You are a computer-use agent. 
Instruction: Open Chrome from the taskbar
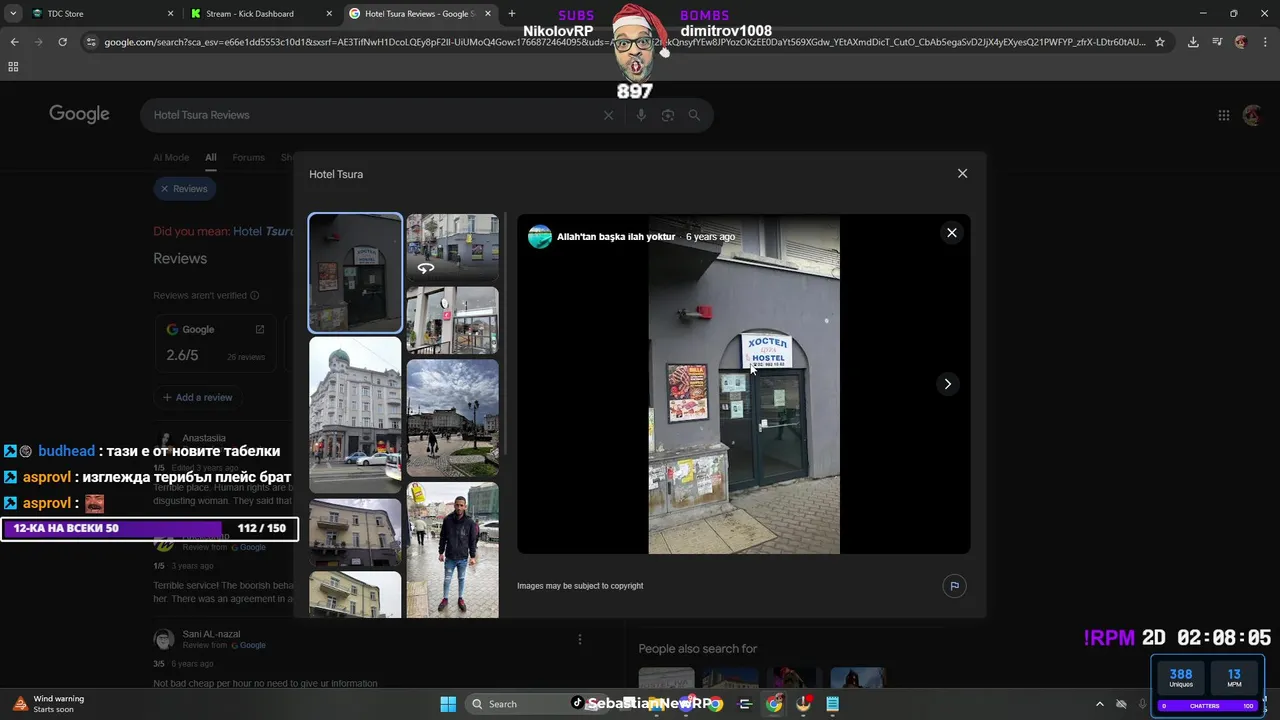774,704
